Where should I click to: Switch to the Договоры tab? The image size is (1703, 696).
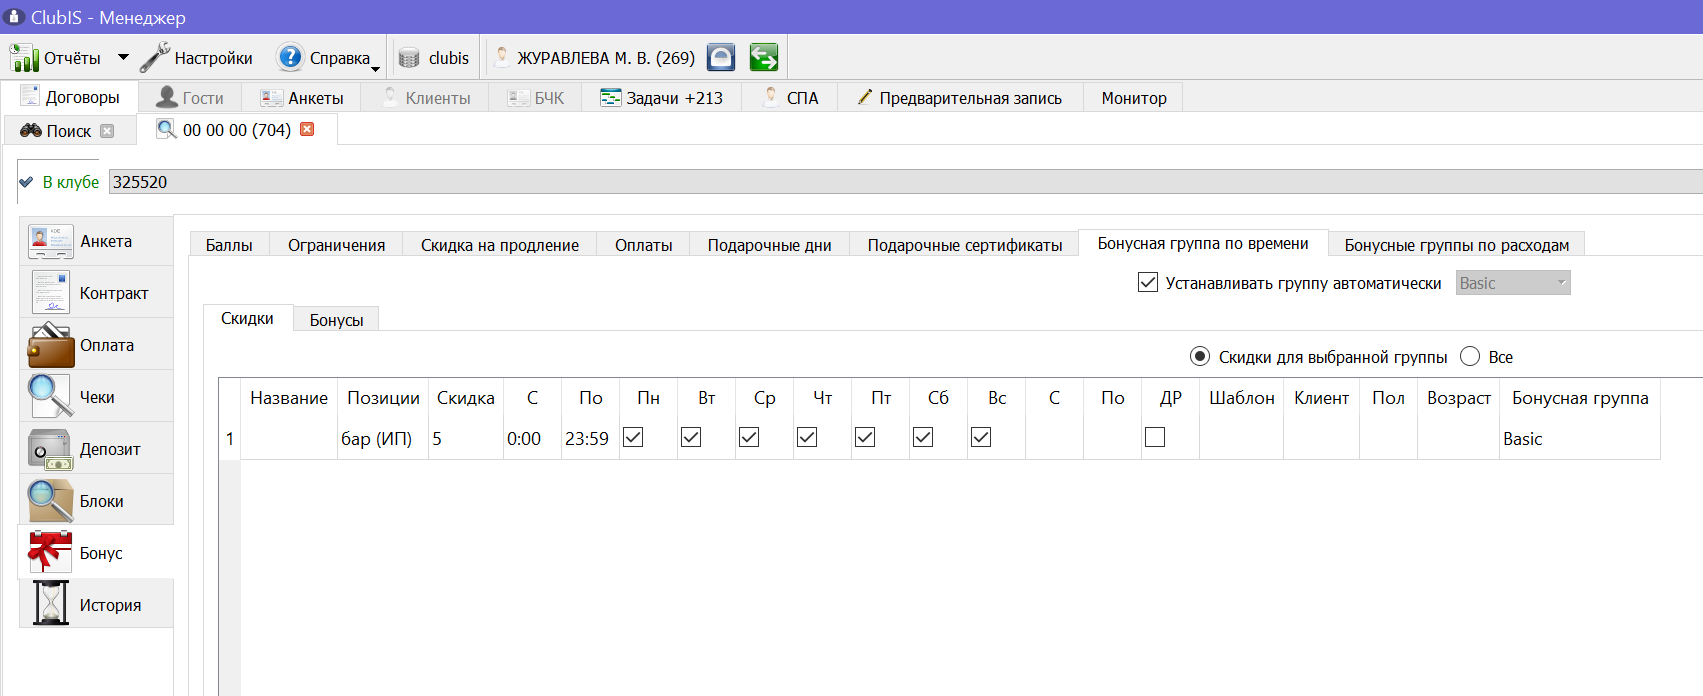coord(70,97)
